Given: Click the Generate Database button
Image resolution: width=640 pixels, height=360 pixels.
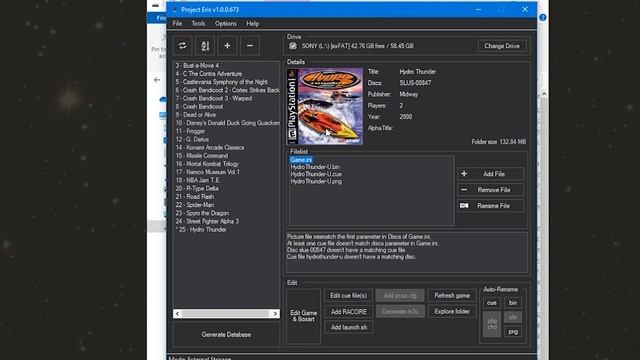Looking at the screenshot, I should (226, 334).
